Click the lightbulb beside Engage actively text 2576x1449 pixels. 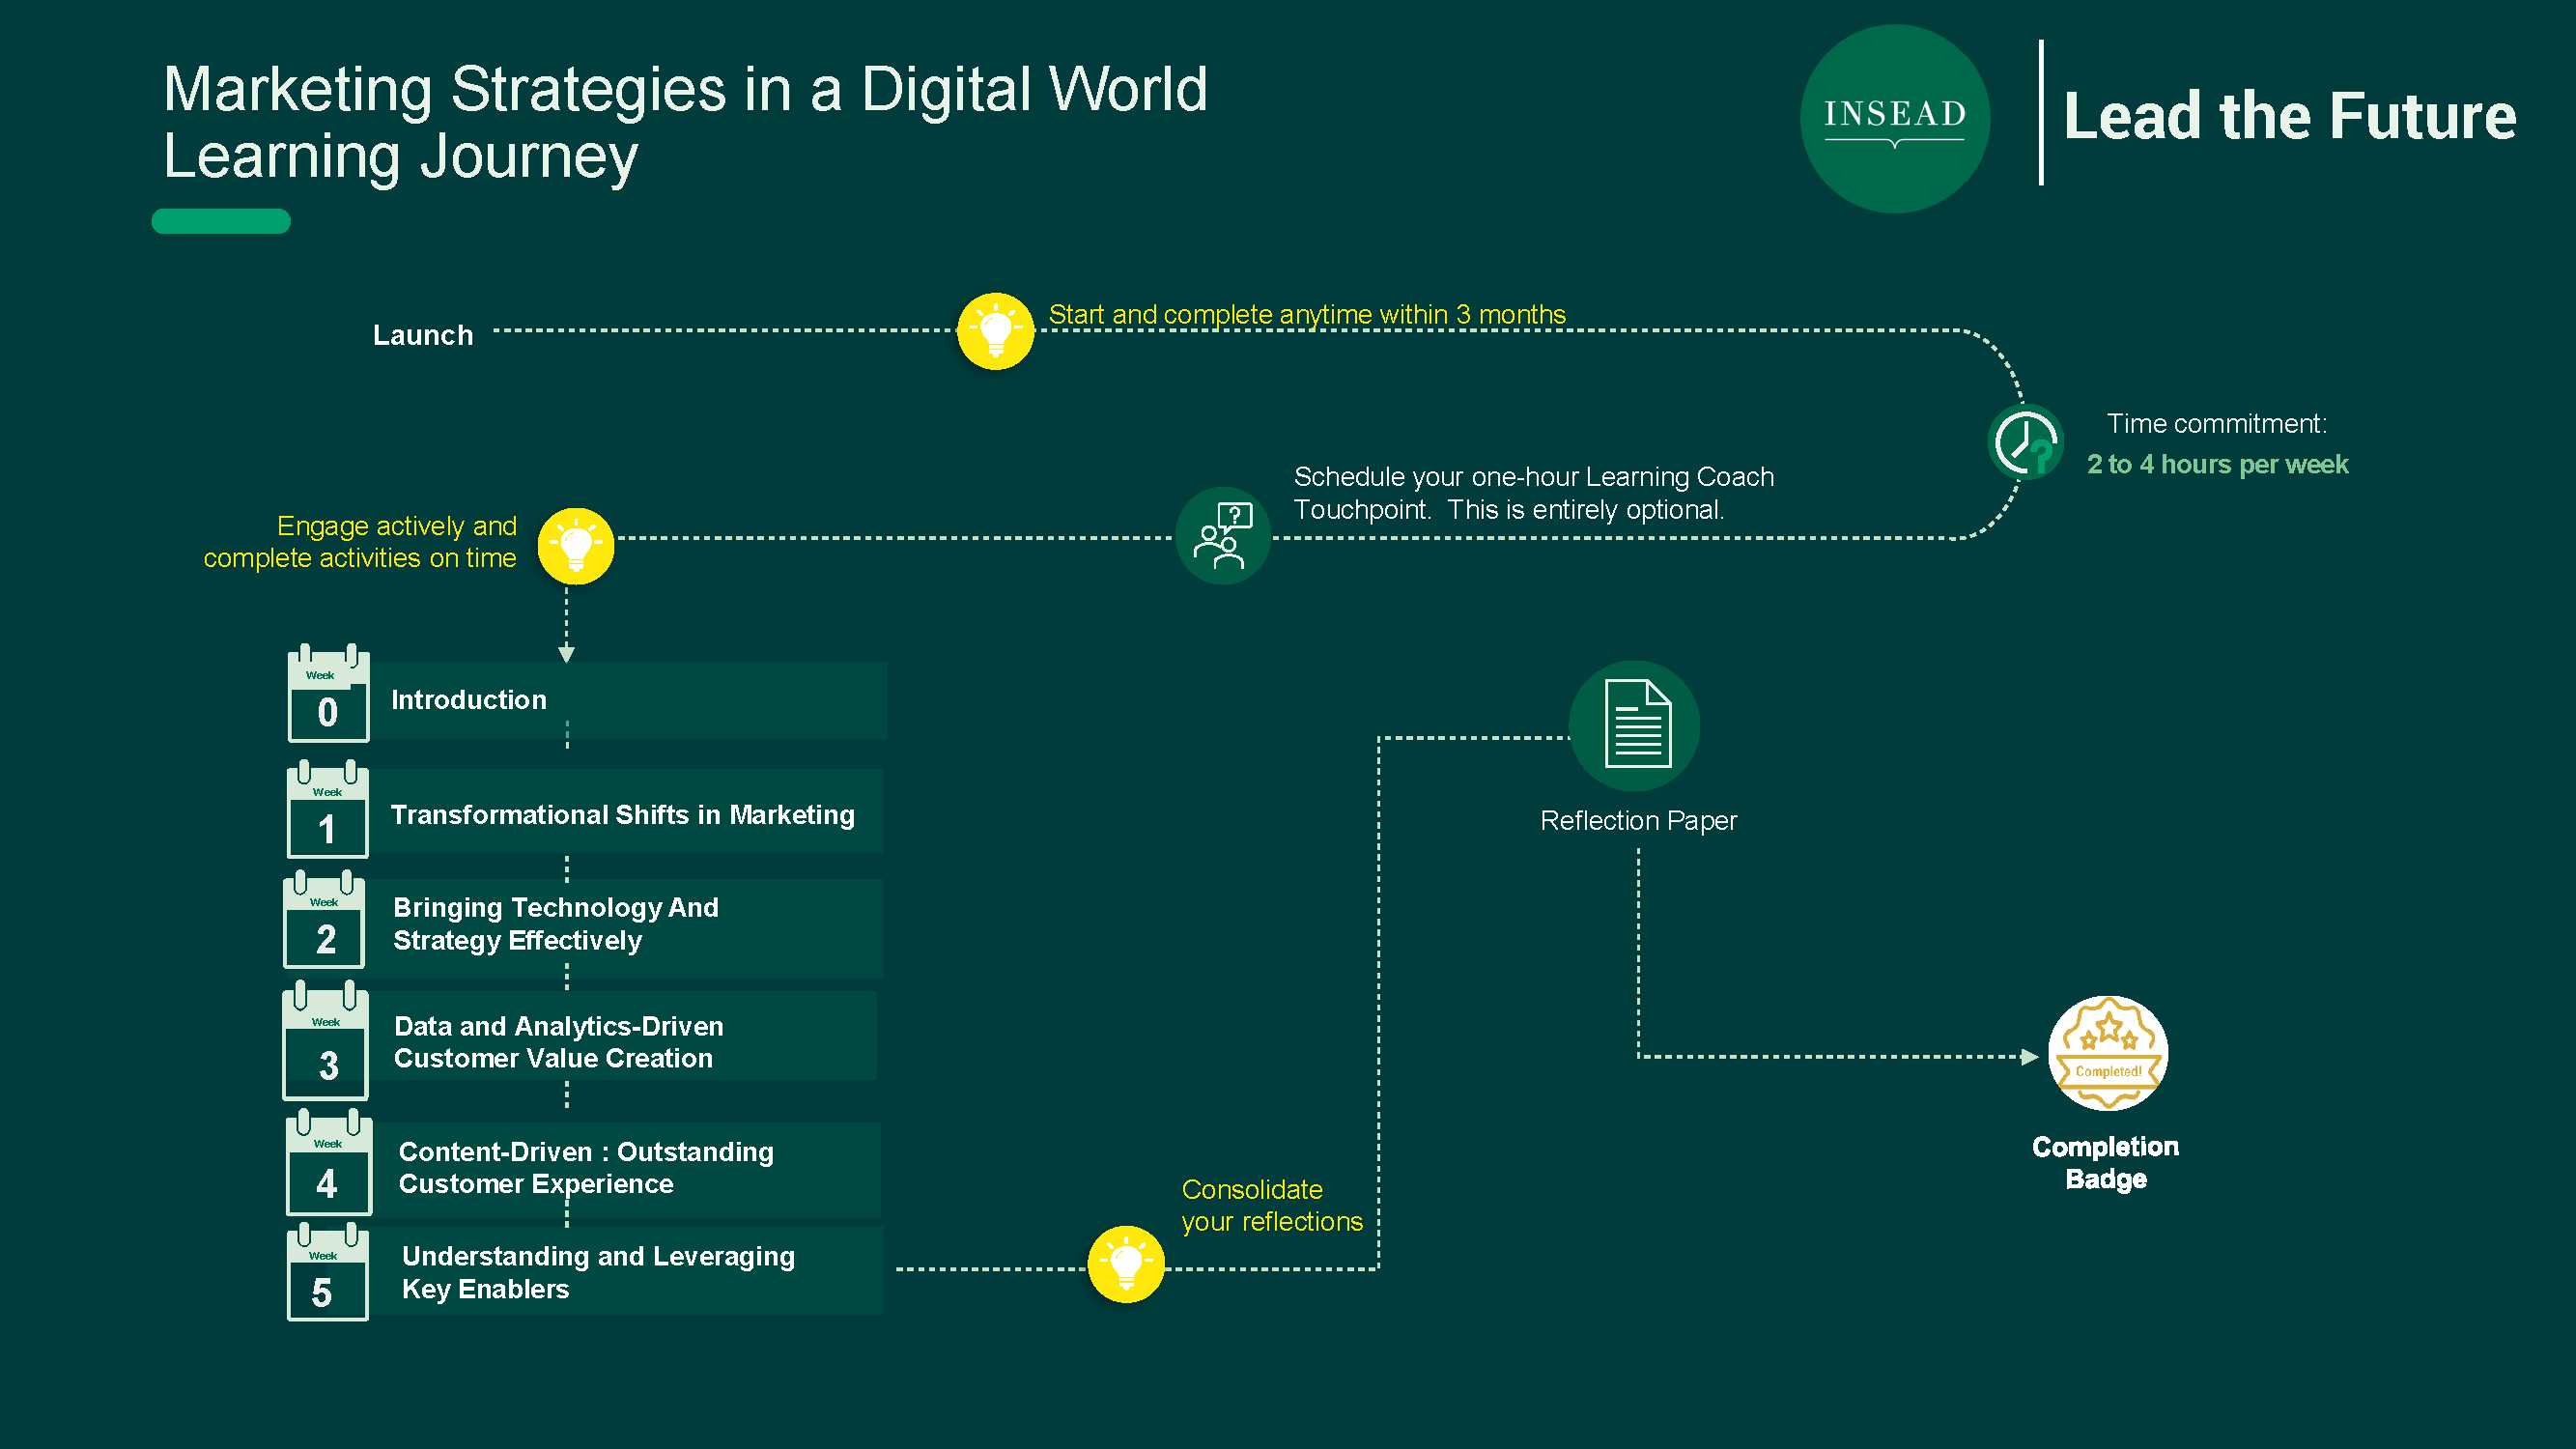(x=576, y=546)
